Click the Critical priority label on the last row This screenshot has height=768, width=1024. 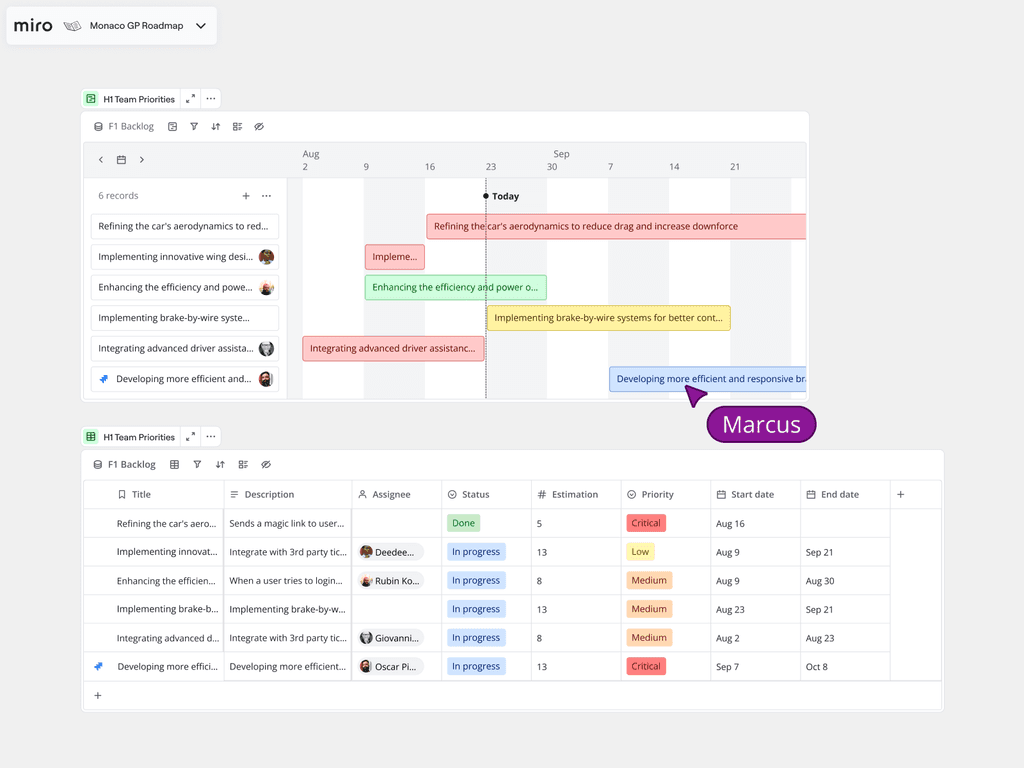point(646,666)
